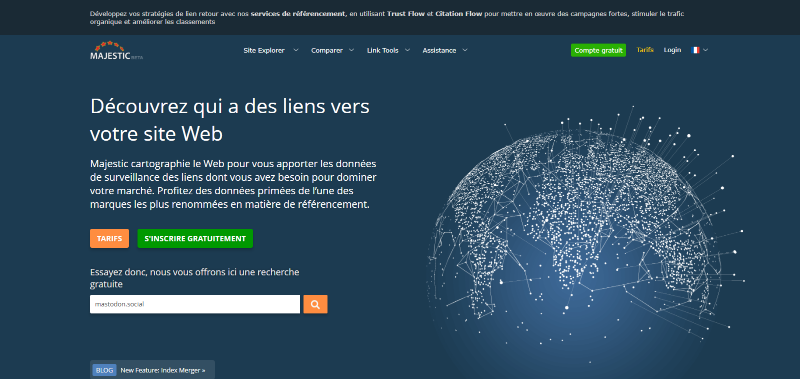This screenshot has width=800, height=379.
Task: Open the Site Explorer menu
Action: [264, 50]
